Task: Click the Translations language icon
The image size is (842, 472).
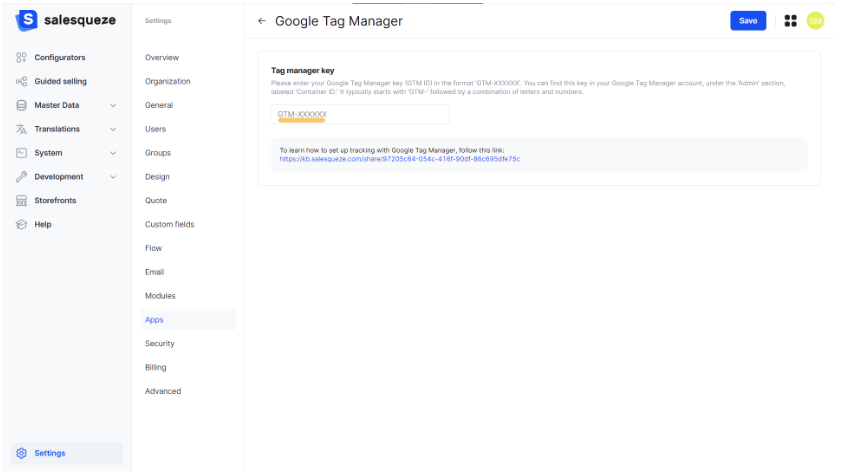Action: 21,129
